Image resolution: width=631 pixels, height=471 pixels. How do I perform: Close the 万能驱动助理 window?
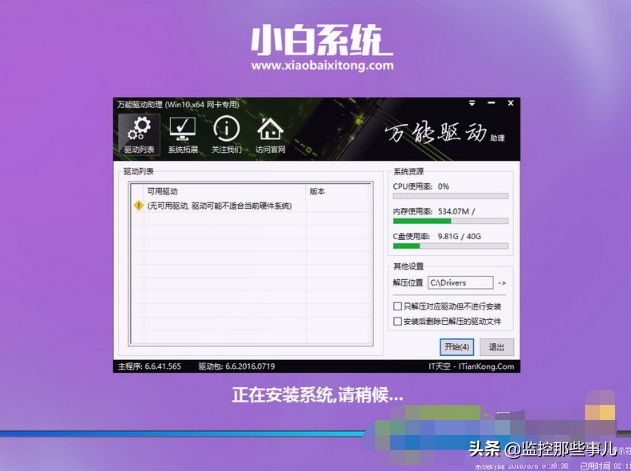[510, 103]
